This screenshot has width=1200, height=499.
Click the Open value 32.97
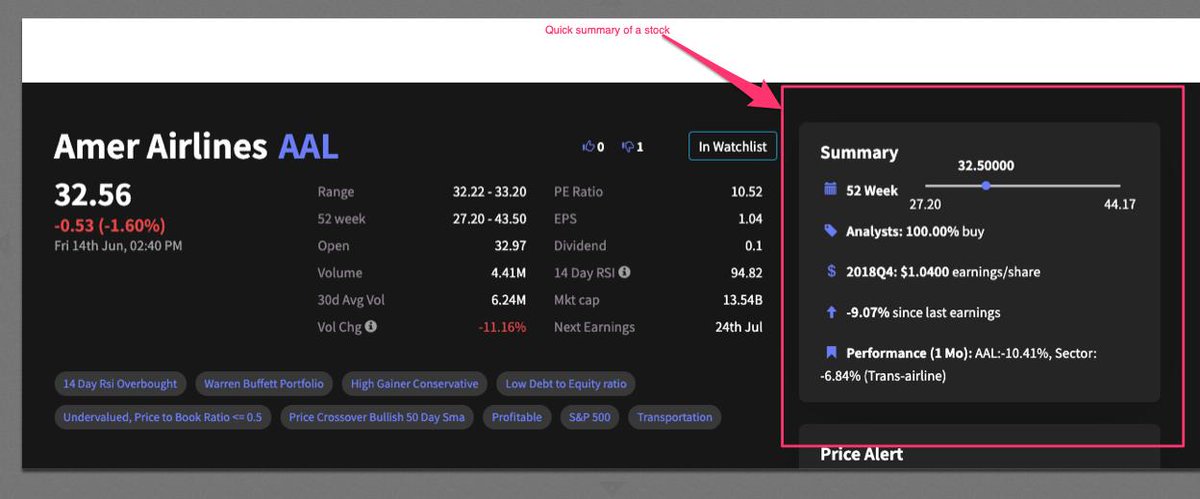pyautogui.click(x=509, y=245)
